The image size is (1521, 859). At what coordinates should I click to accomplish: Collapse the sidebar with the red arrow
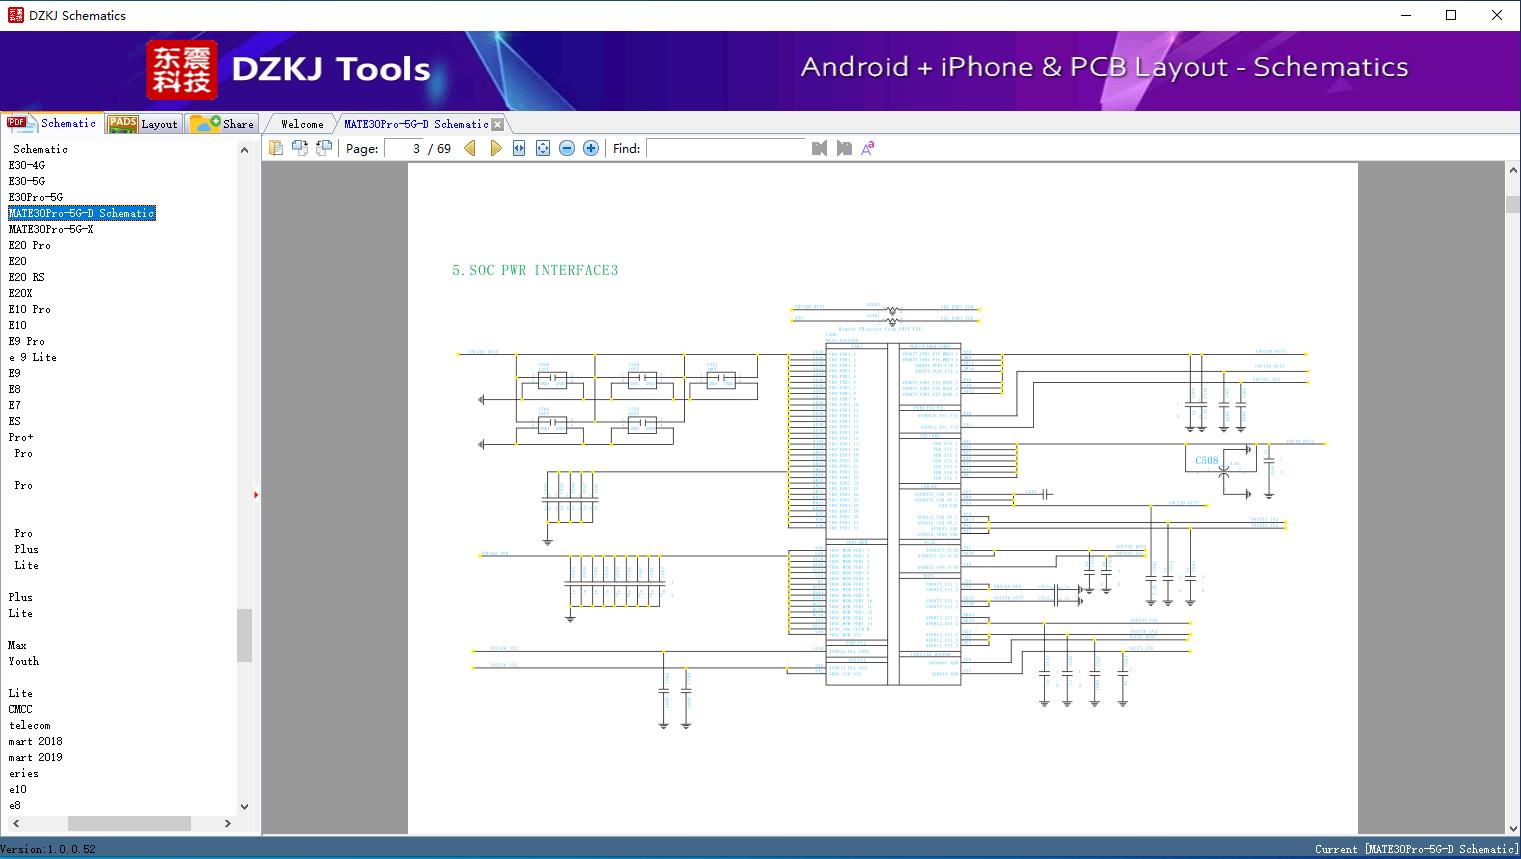pyautogui.click(x=256, y=495)
